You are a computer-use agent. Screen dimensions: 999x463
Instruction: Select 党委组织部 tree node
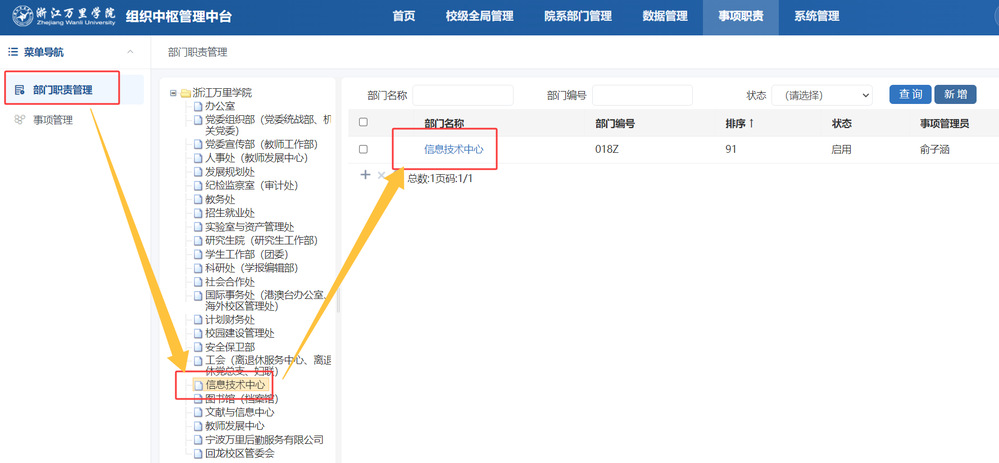coord(268,125)
